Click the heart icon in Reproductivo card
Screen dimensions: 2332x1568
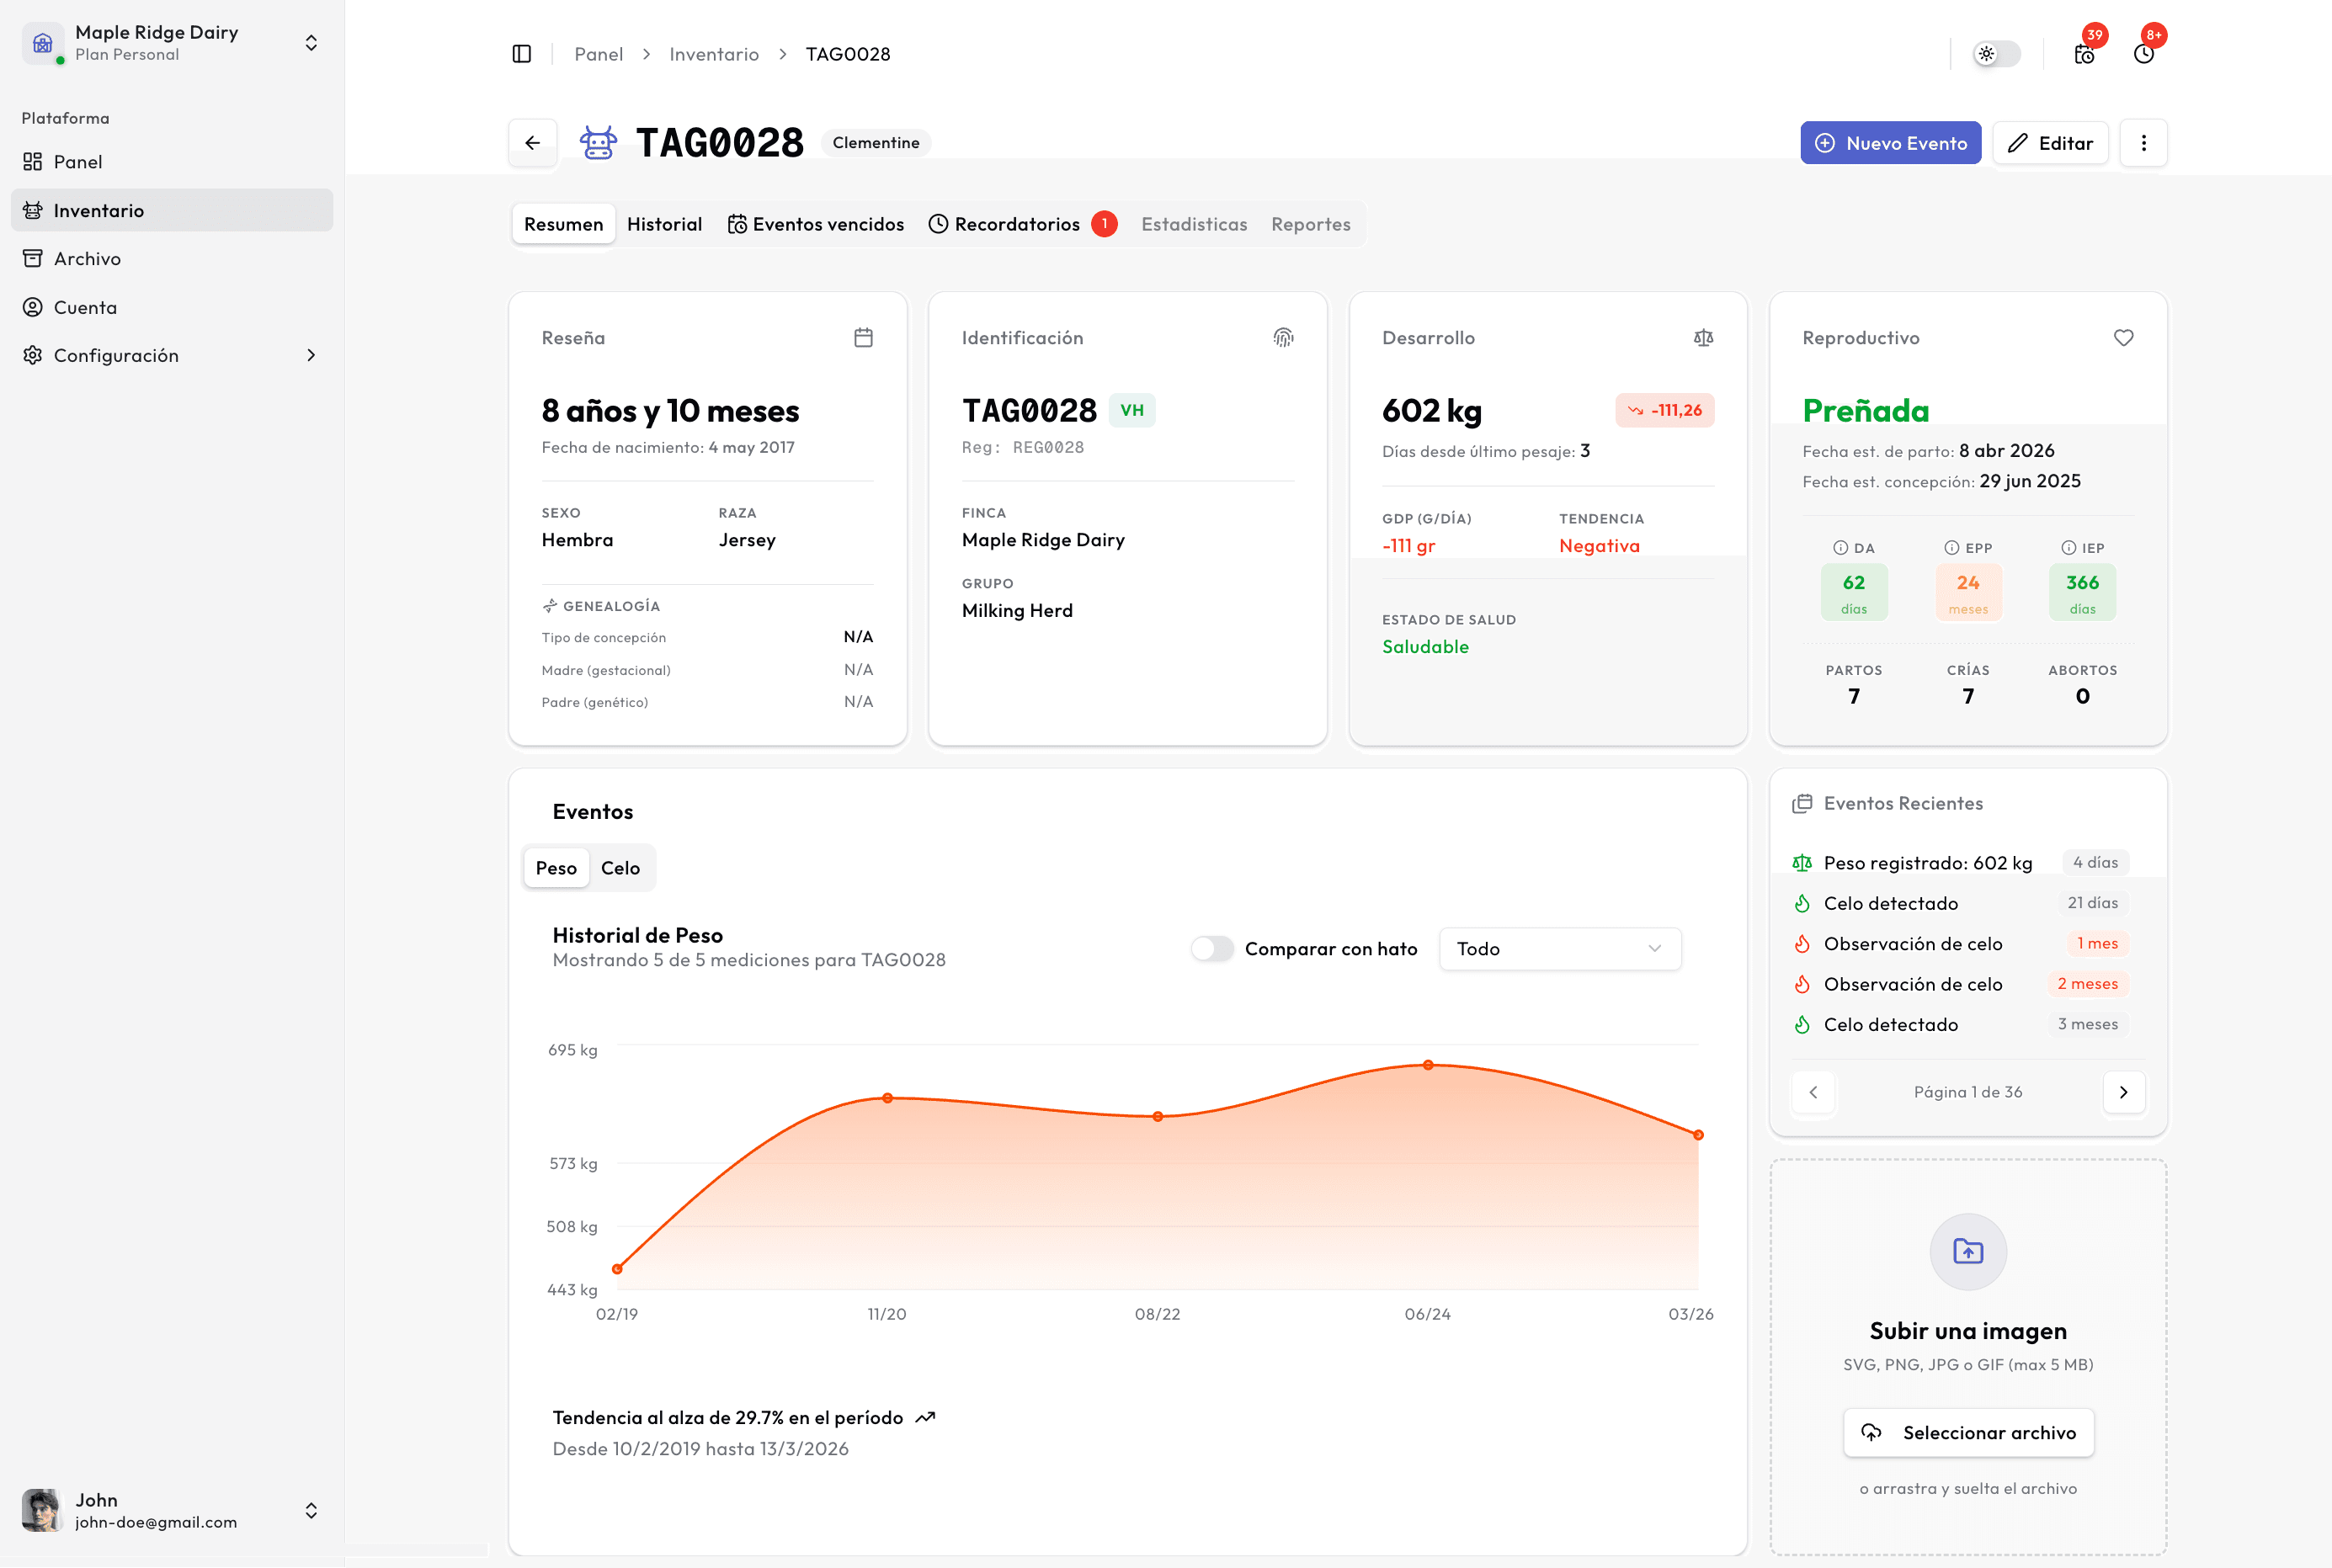coord(2123,338)
